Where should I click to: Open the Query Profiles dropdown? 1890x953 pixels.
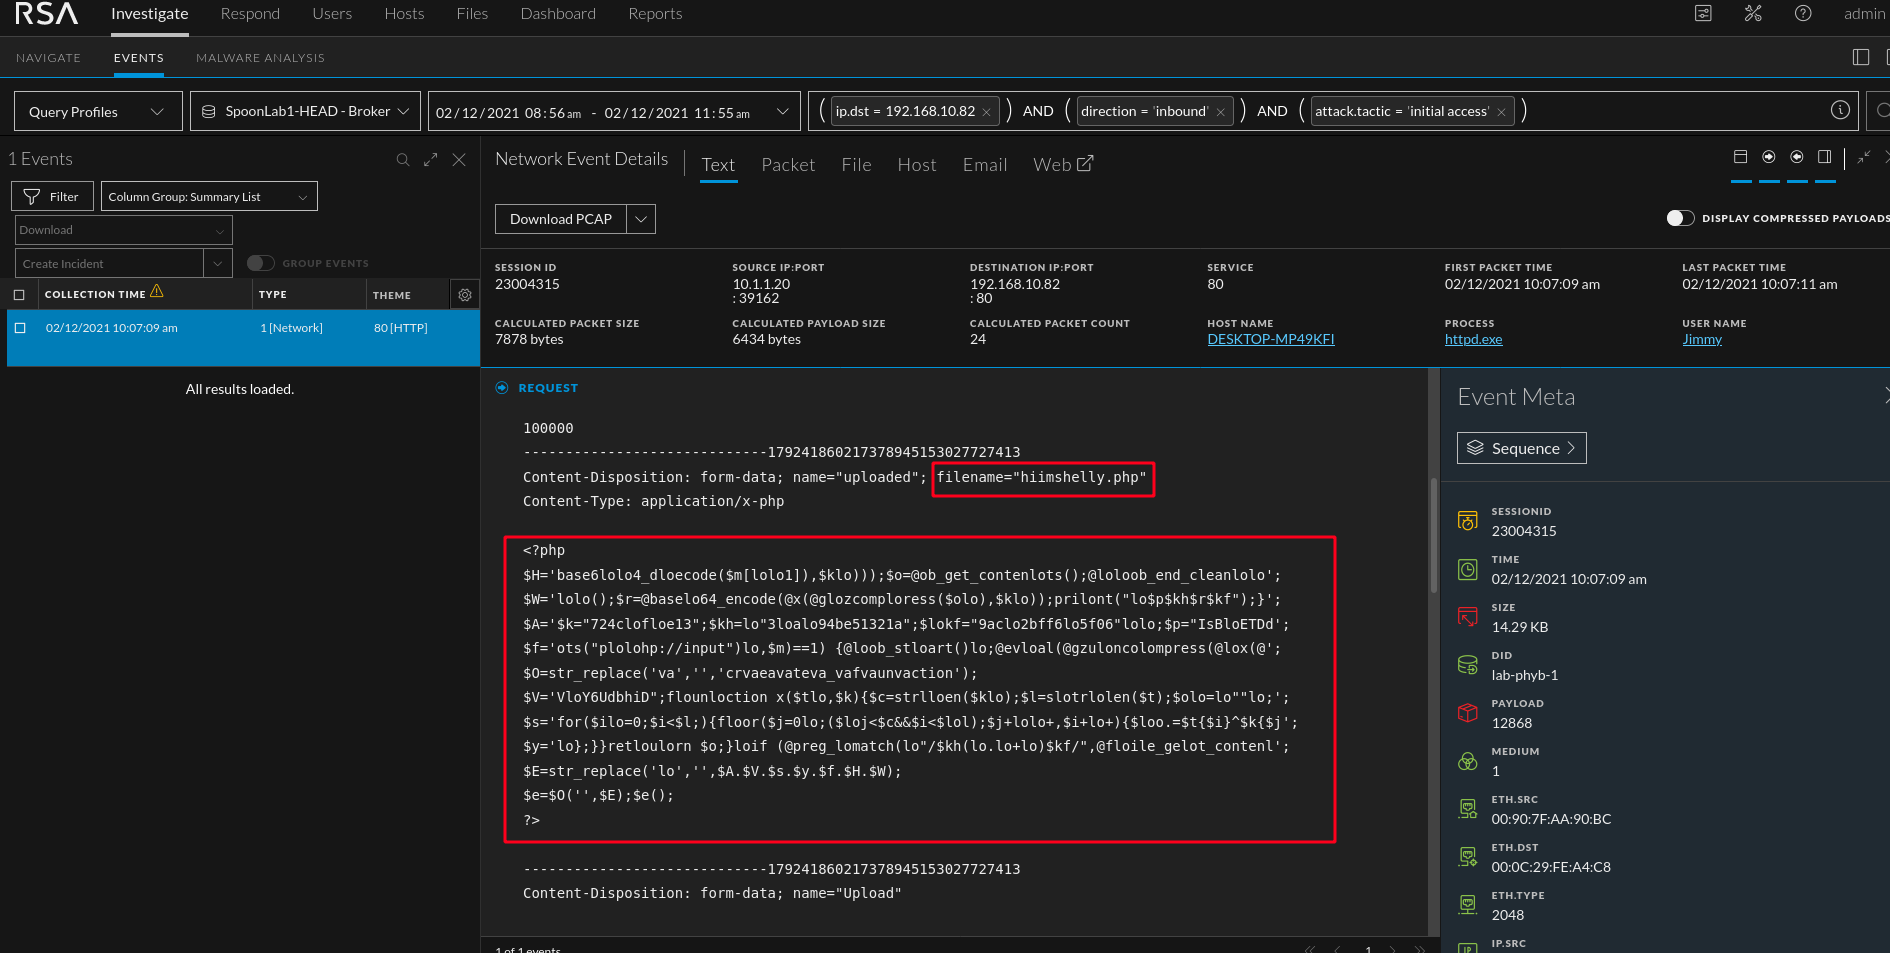[x=95, y=111]
